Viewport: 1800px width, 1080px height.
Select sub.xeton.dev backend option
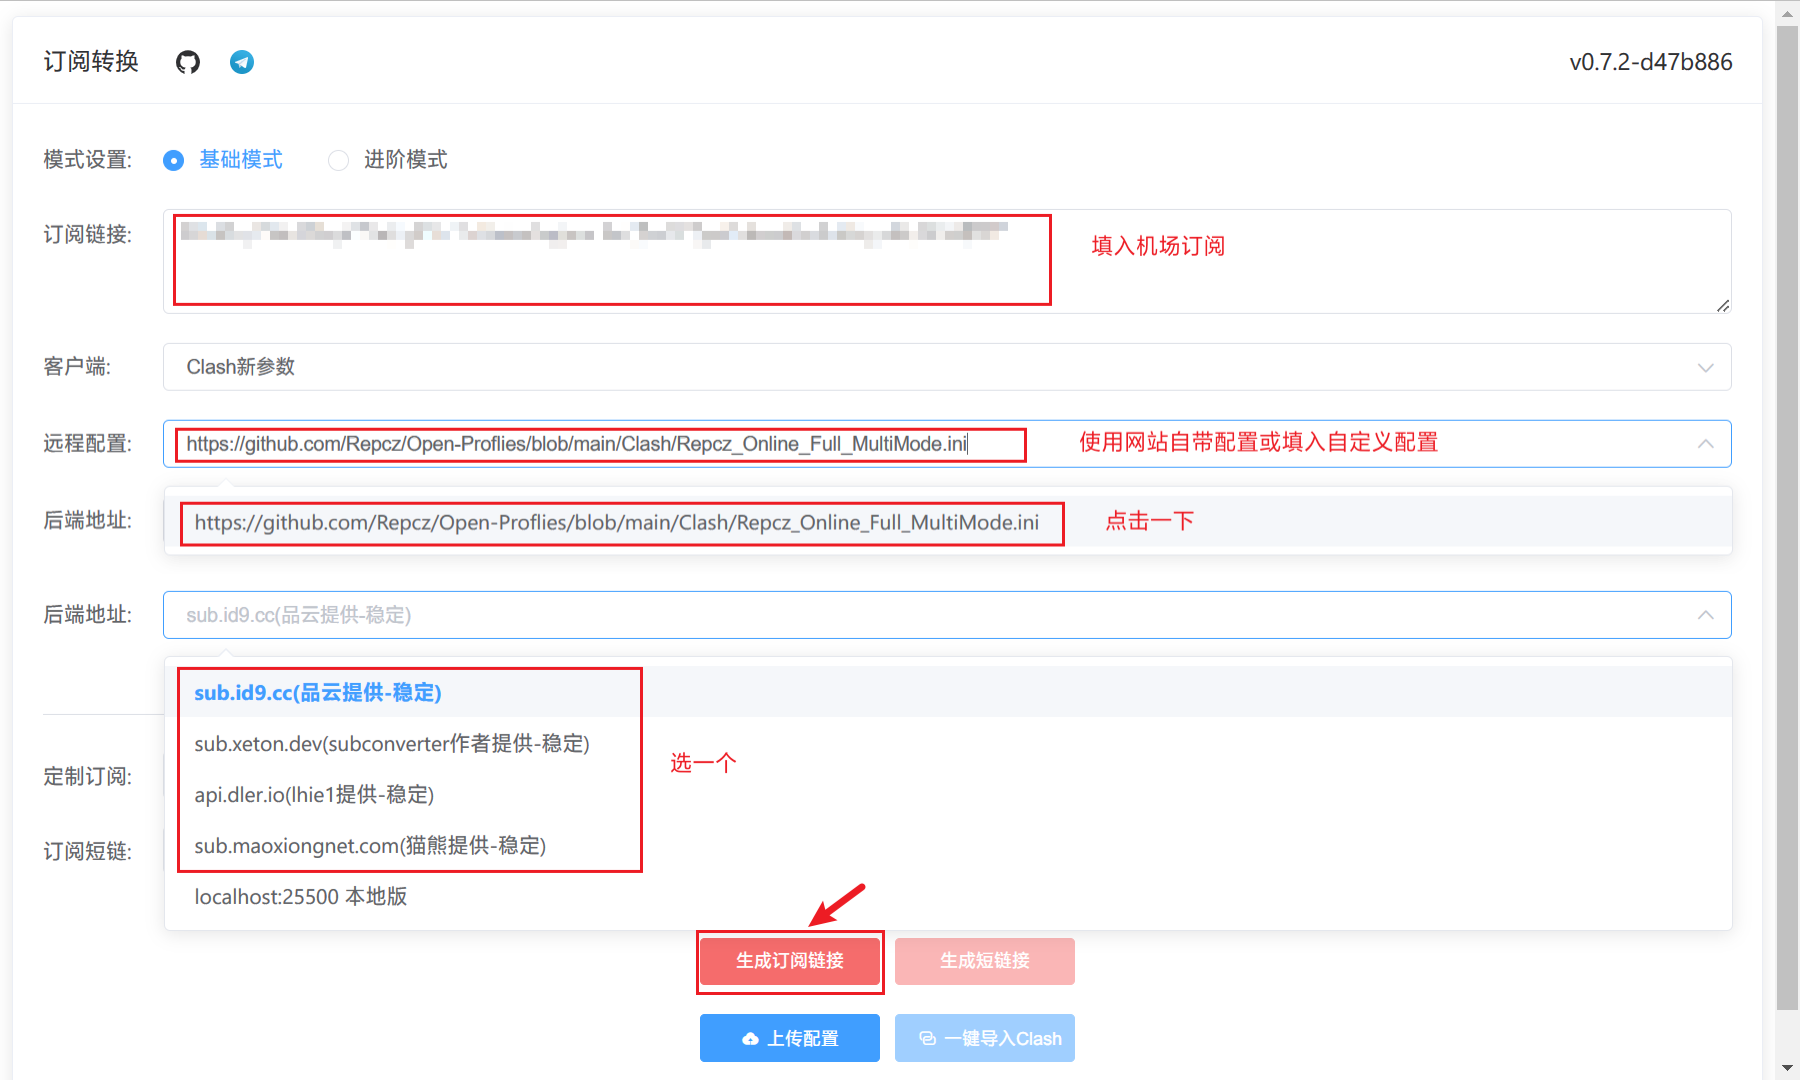click(x=392, y=744)
